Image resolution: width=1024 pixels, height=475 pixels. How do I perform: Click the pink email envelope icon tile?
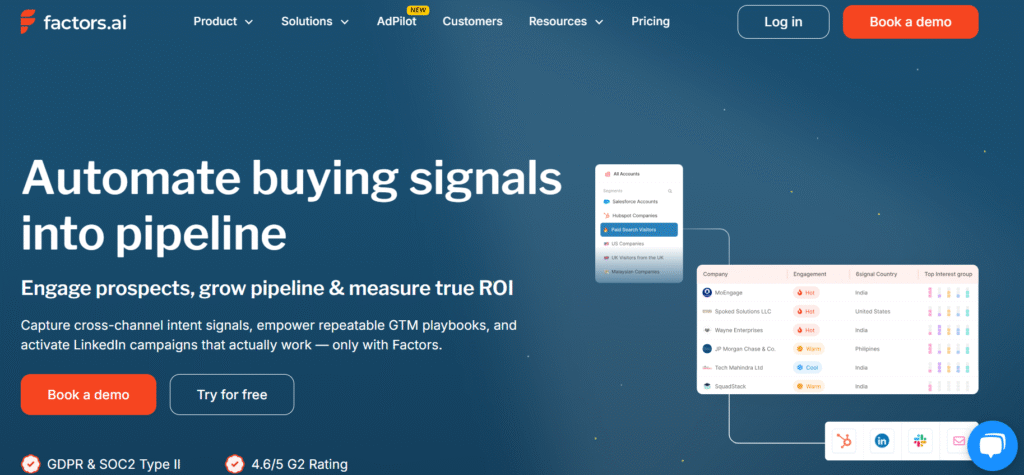click(x=958, y=441)
